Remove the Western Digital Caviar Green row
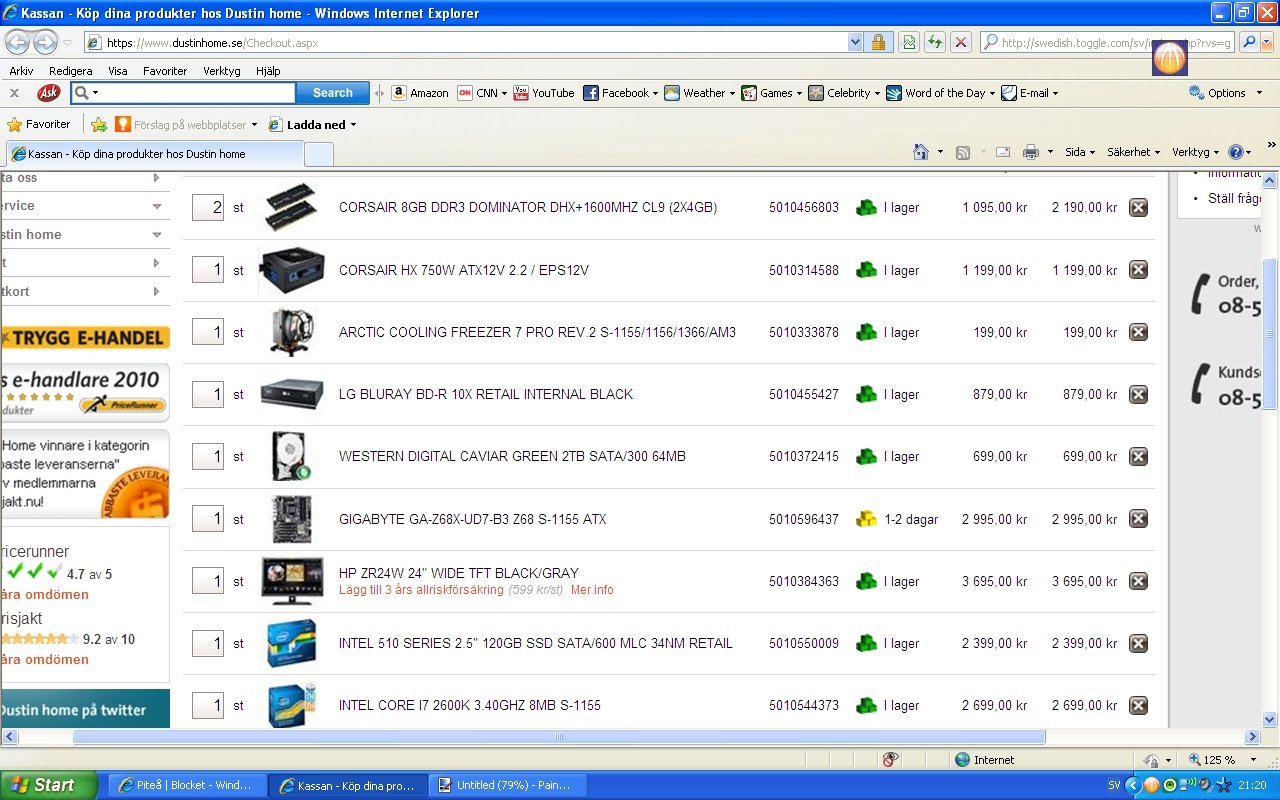Viewport: 1280px width, 800px height. (x=1138, y=456)
